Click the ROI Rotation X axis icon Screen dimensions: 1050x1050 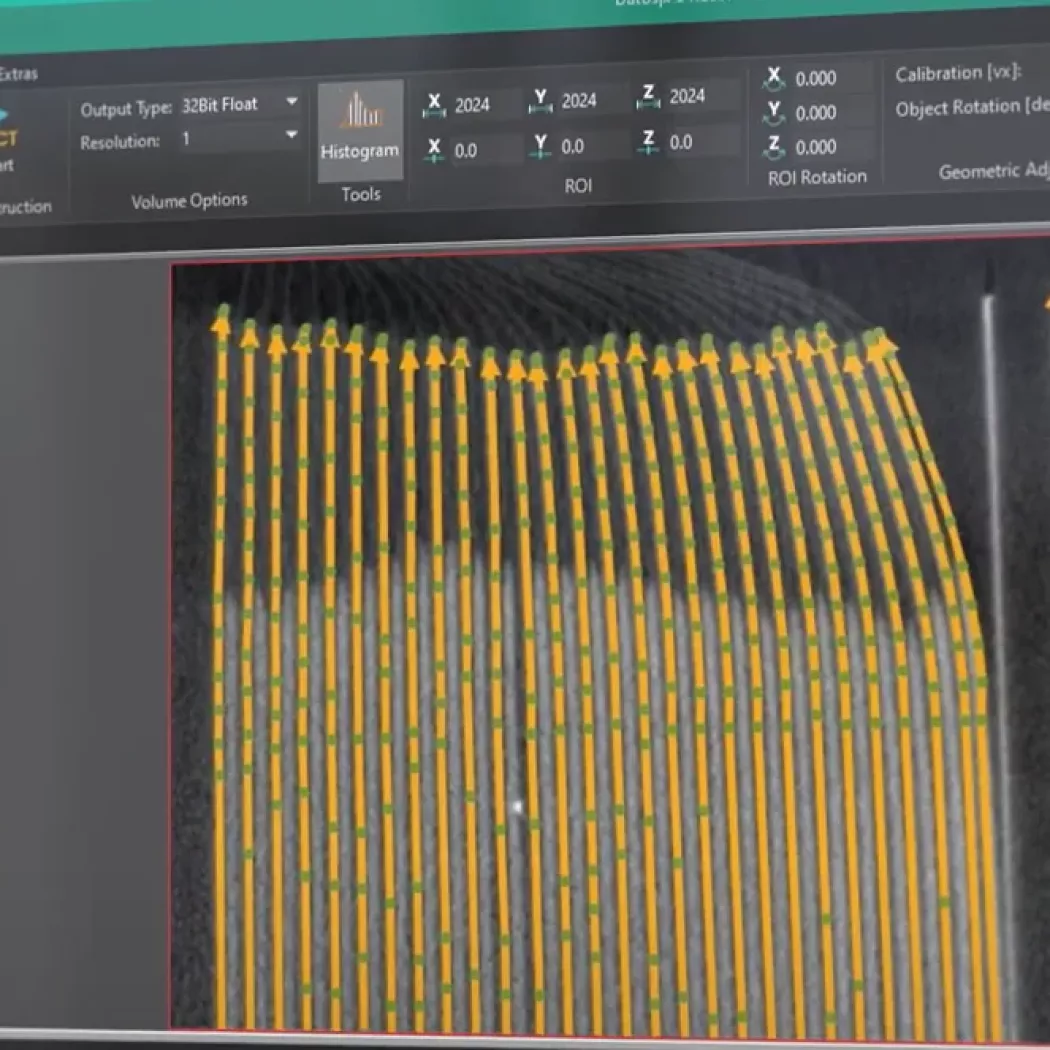pos(773,78)
